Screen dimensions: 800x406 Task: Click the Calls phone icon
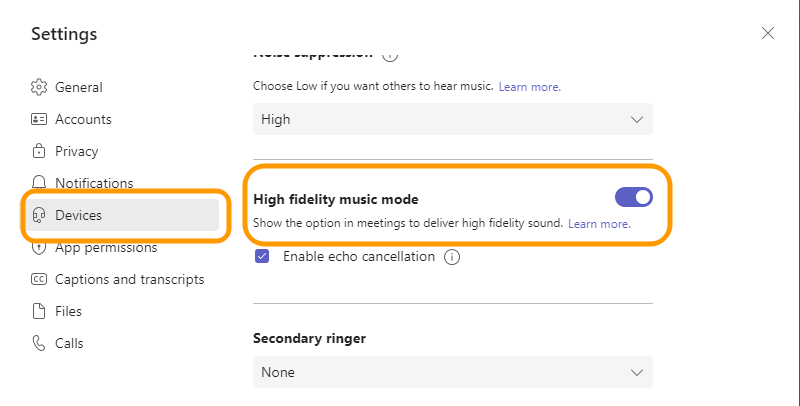39,343
